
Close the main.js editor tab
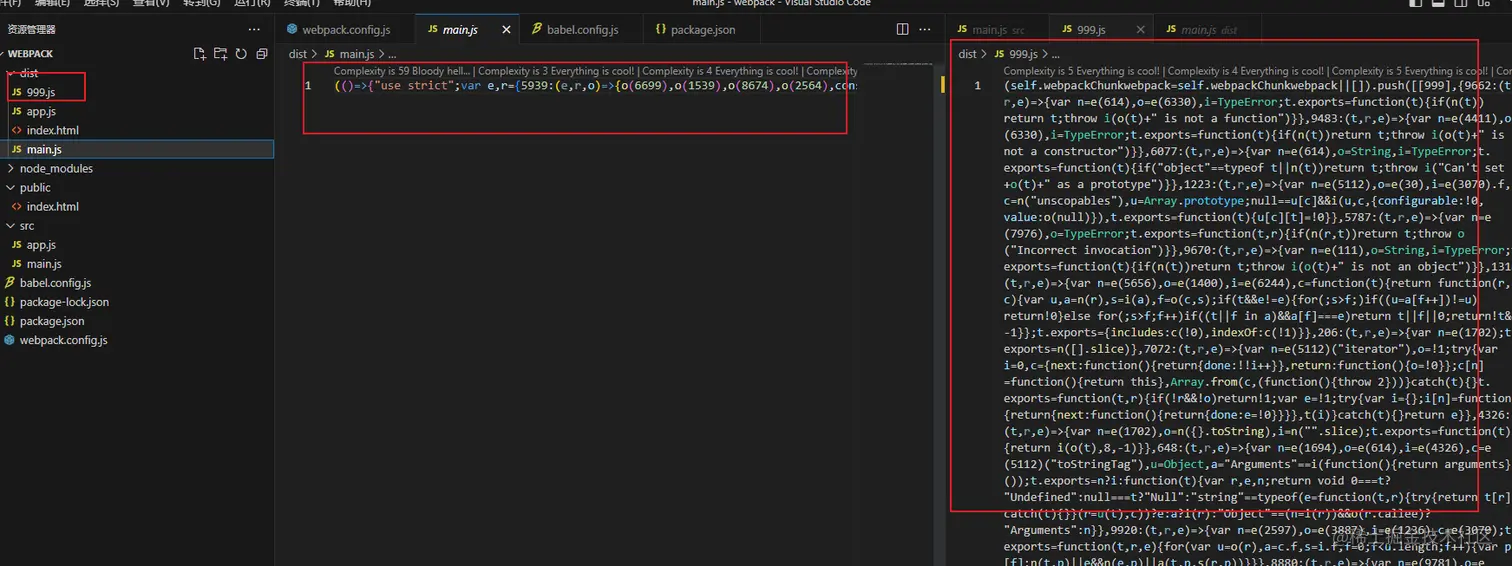tap(507, 30)
